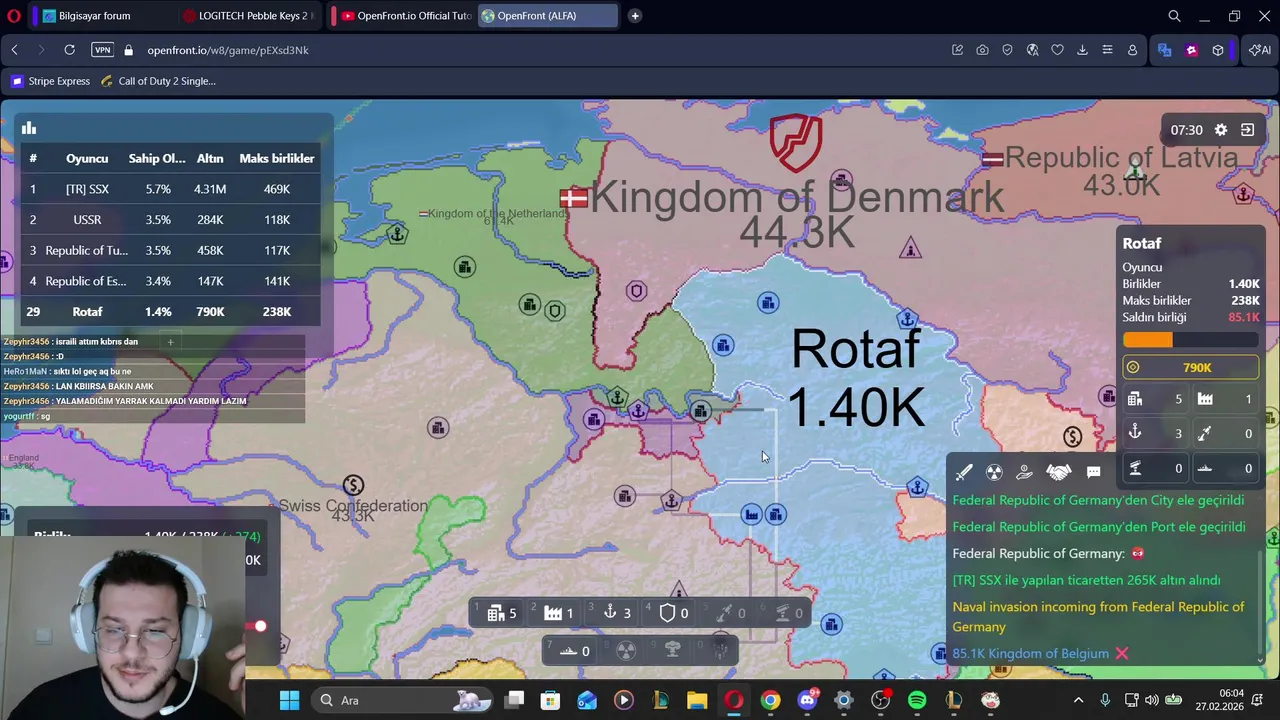Click missile silo count tile in Rotaf panel
1280x720 pixels.
click(1225, 433)
